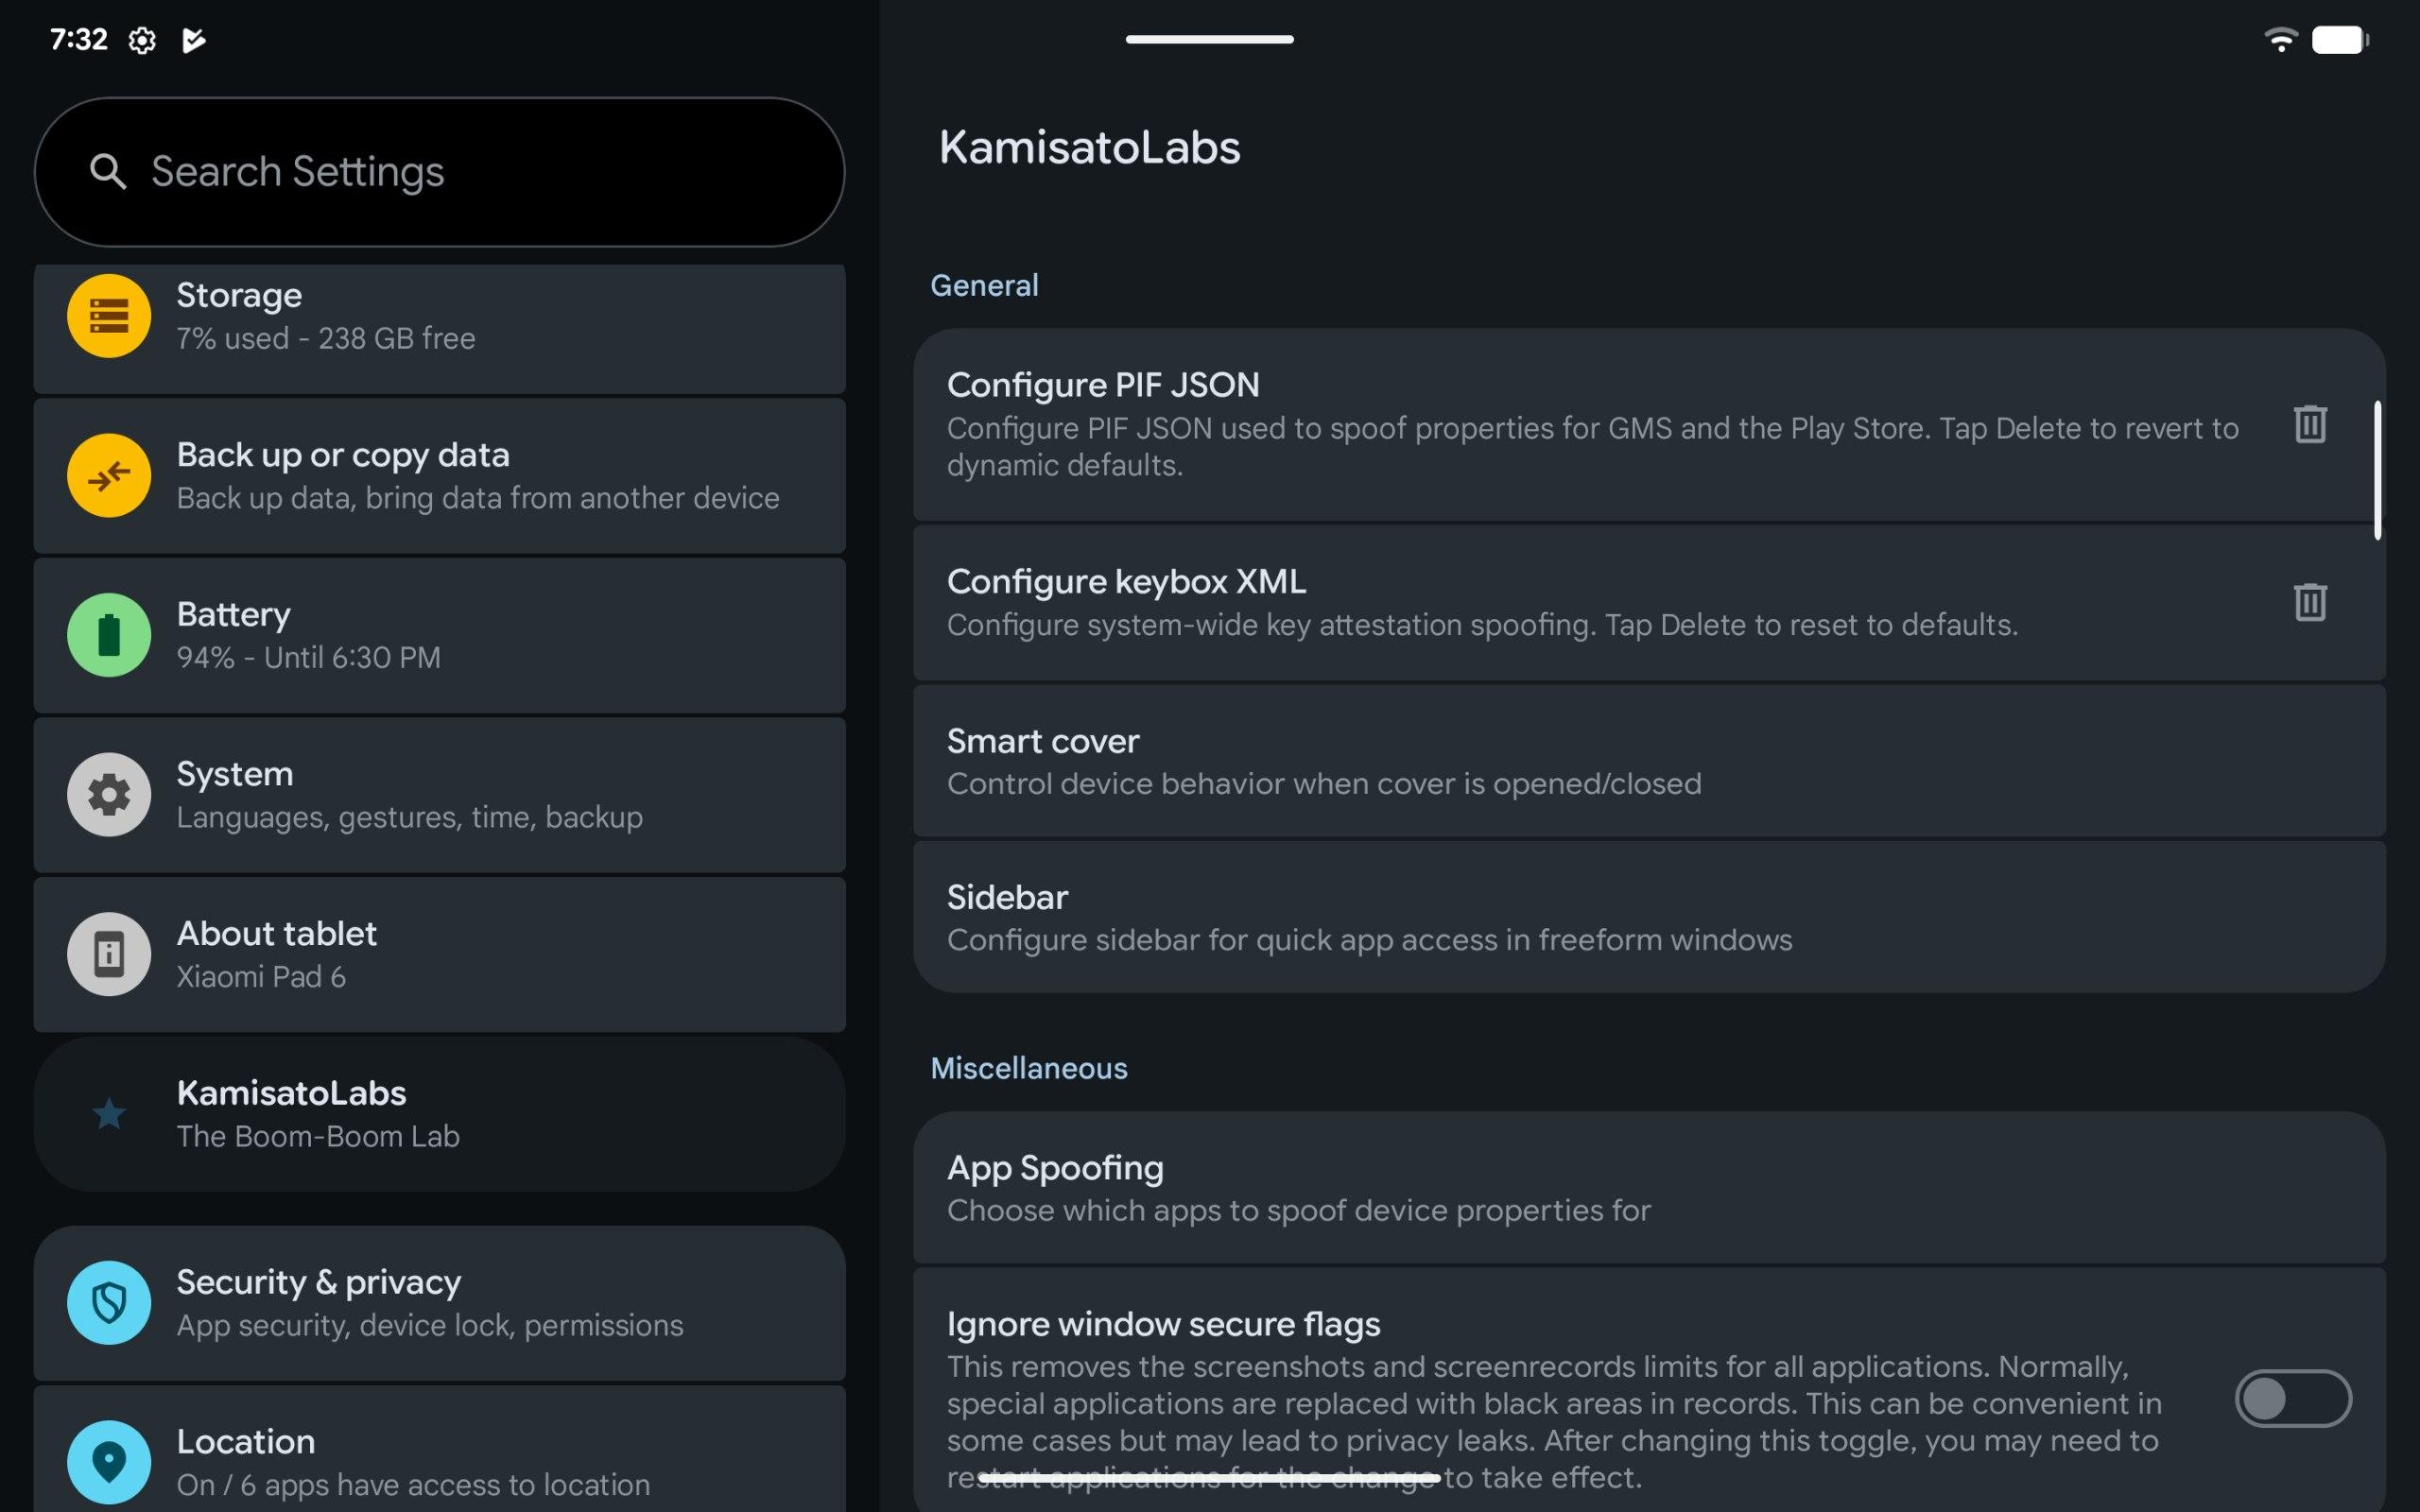This screenshot has height=1512, width=2420.
Task: Click the right pane scrollbar
Action: pos(2377,470)
